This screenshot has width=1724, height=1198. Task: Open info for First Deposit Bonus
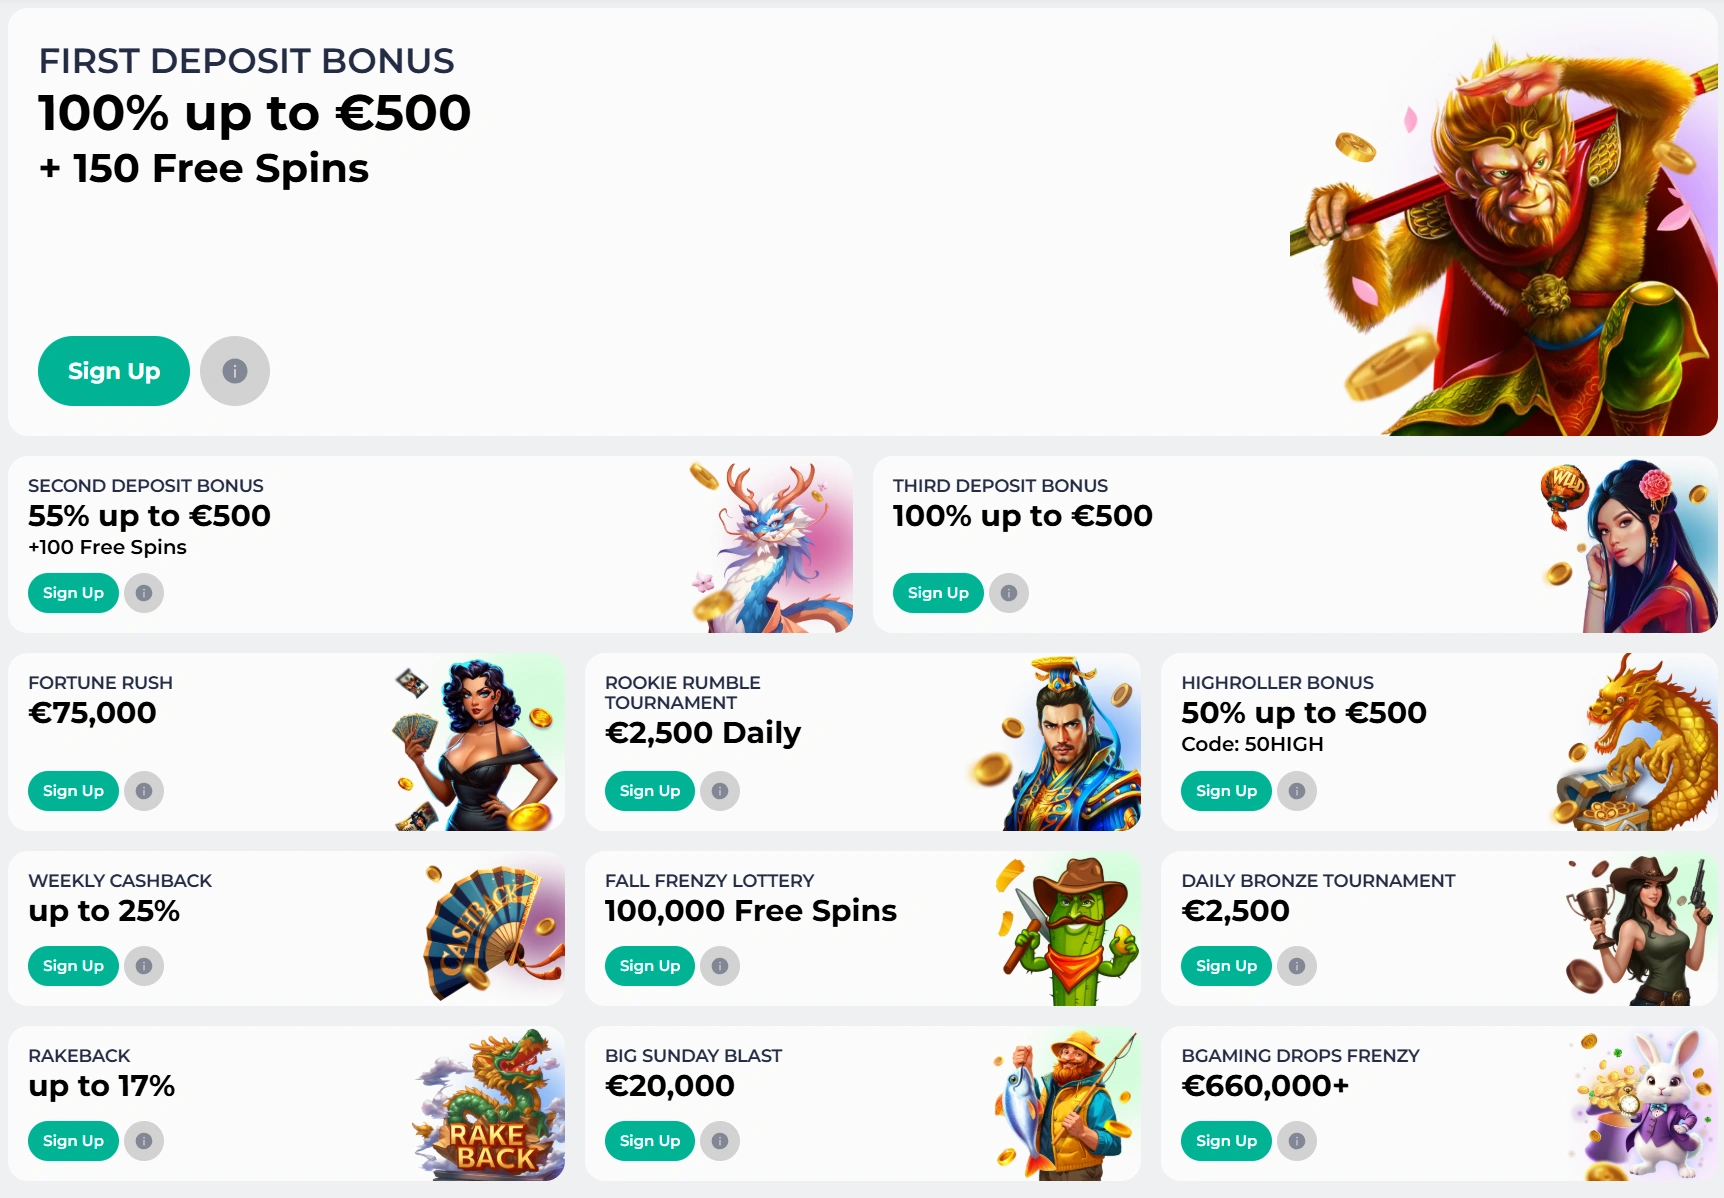234,370
